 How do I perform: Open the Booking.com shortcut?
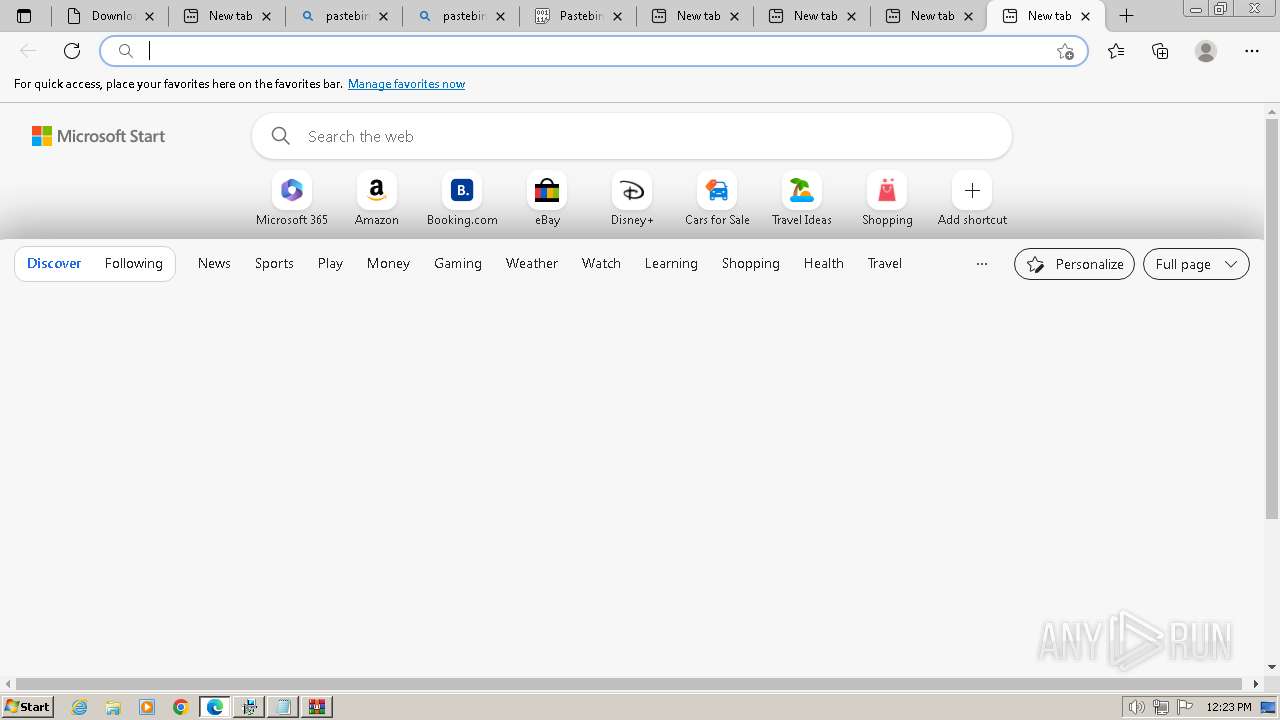pyautogui.click(x=462, y=199)
